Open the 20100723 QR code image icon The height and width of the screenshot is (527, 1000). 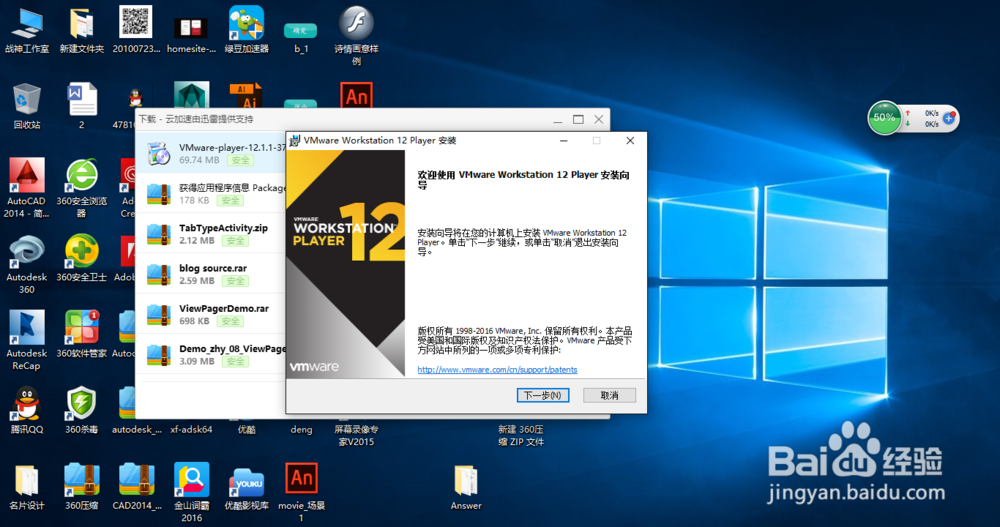[x=136, y=31]
